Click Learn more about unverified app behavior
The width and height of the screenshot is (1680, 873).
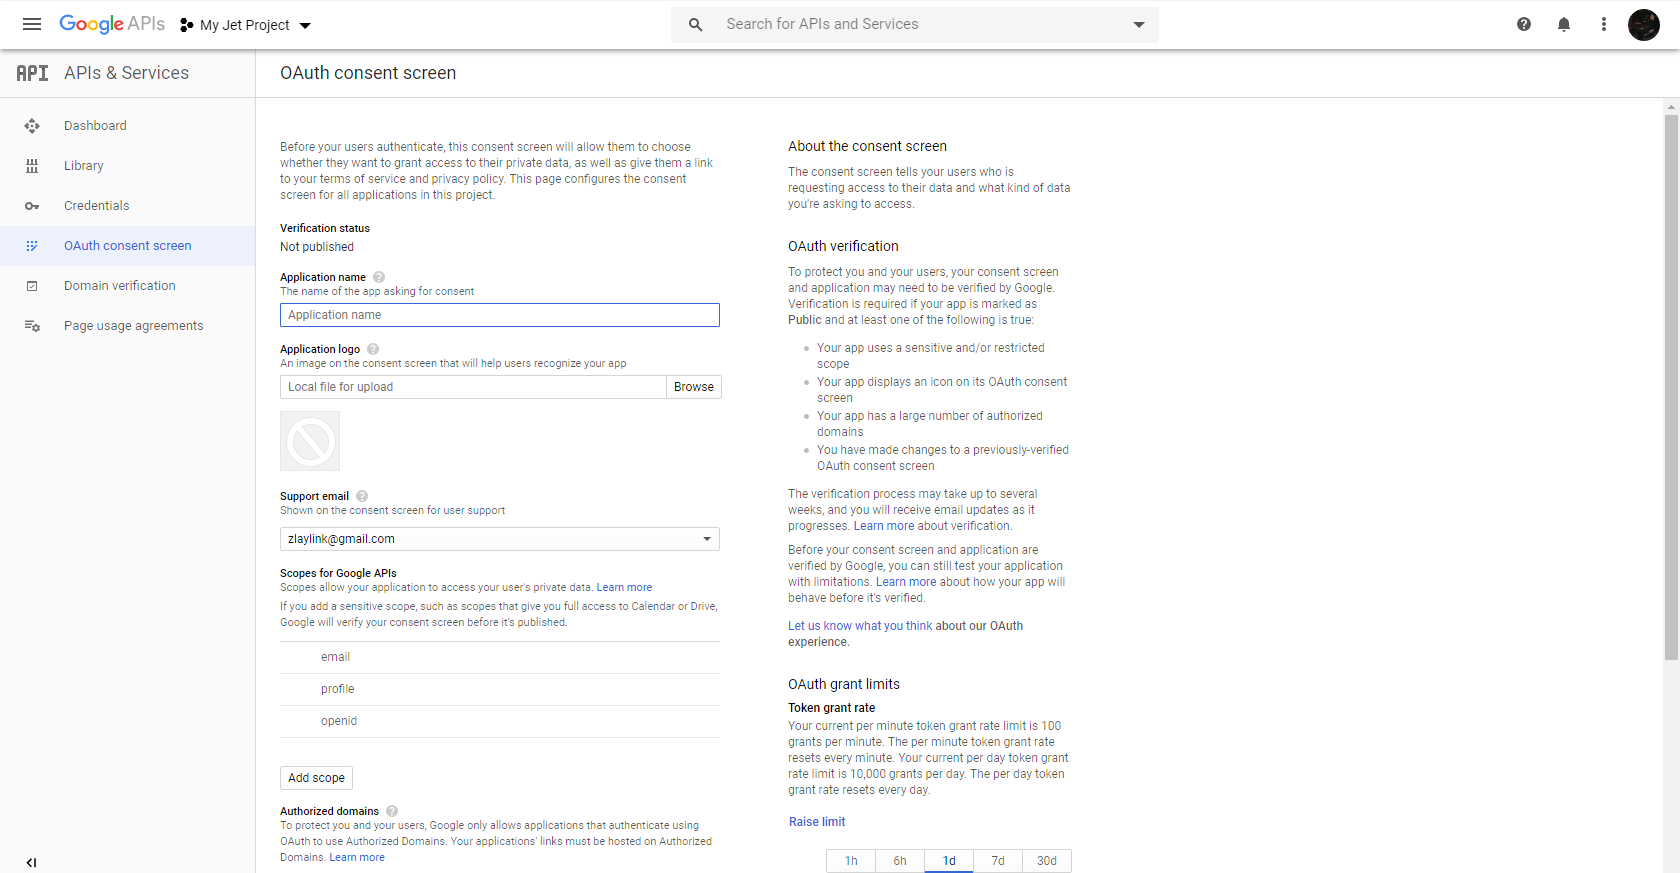click(906, 582)
